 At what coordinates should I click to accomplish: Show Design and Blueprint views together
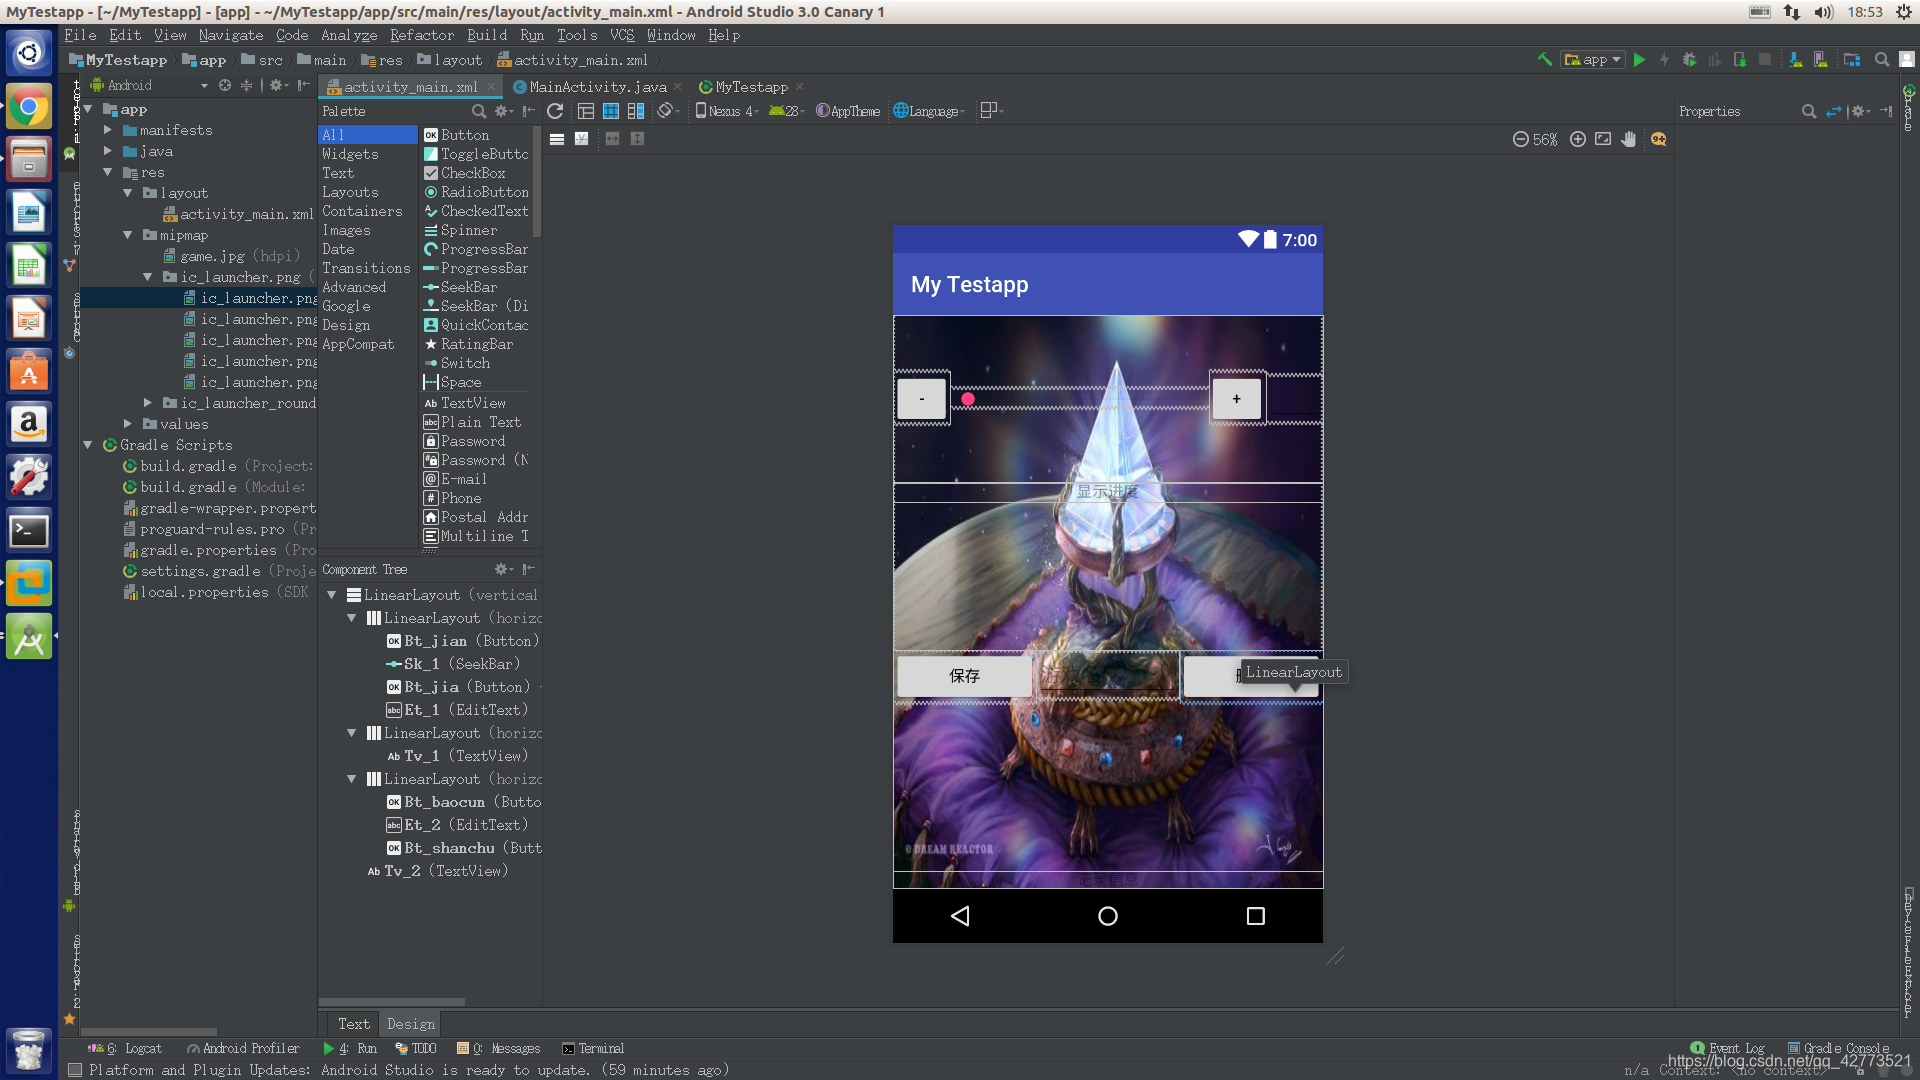[635, 111]
